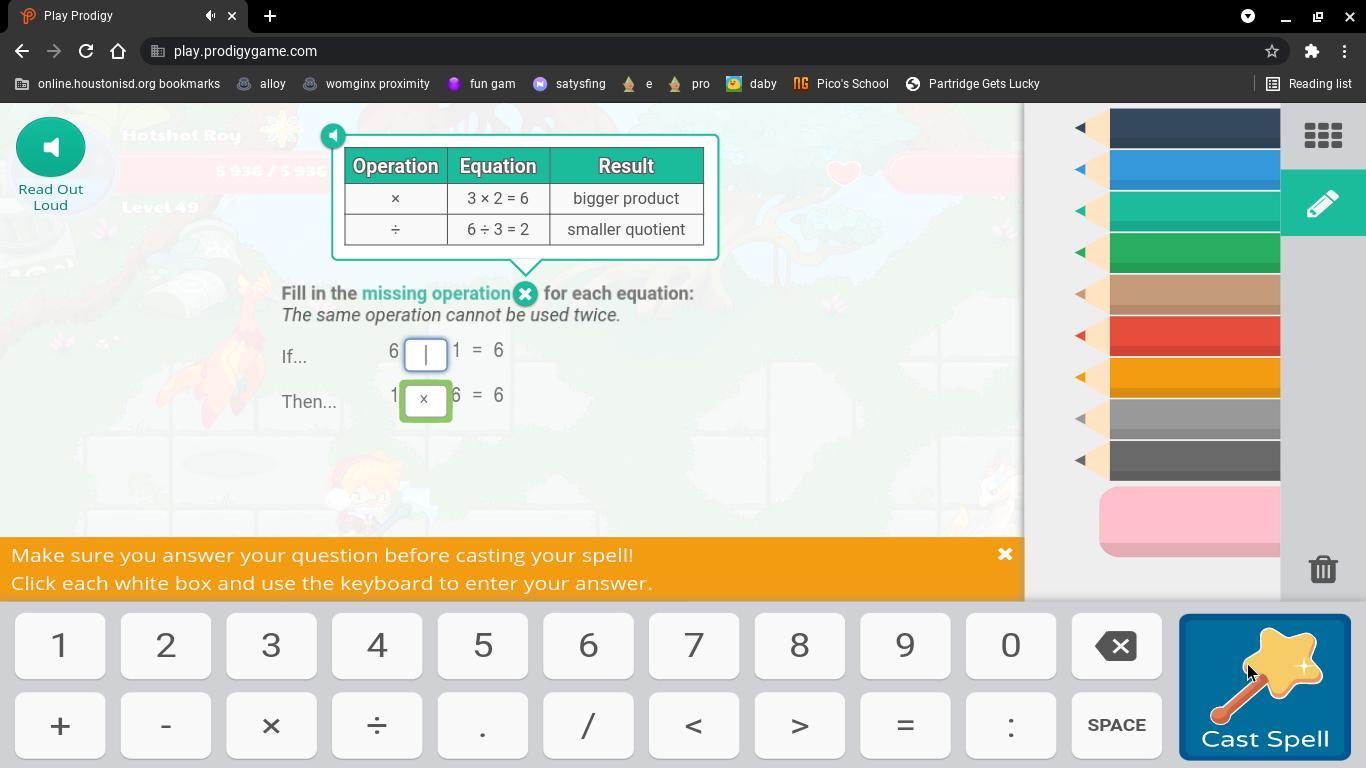The image size is (1366, 768).
Task: Tap the SPACE key on keypad
Action: [1117, 725]
